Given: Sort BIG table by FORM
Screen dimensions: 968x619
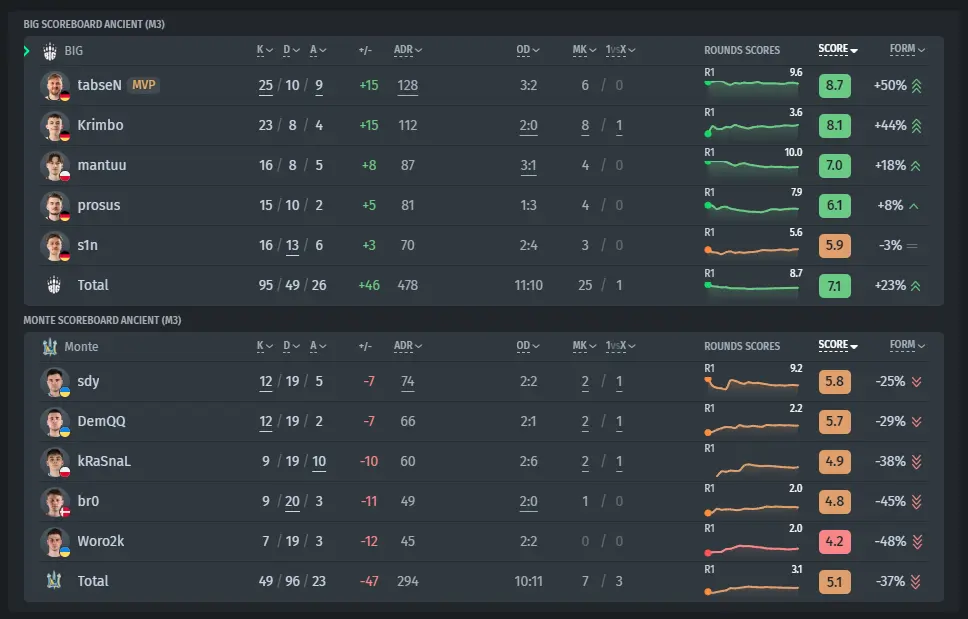Looking at the screenshot, I should coord(907,49).
